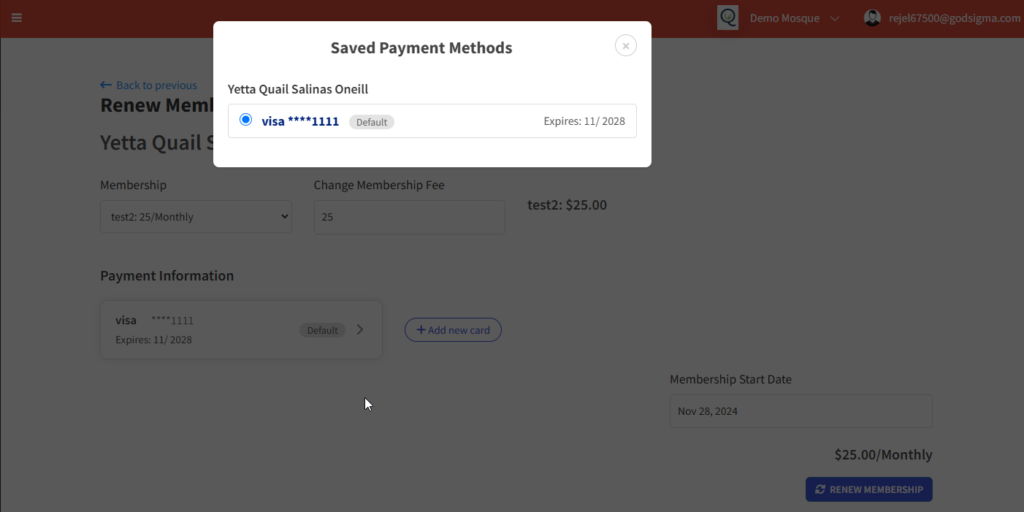Image resolution: width=1024 pixels, height=512 pixels.
Task: Expand the Demo Mosque dropdown chevron
Action: pyautogui.click(x=835, y=18)
